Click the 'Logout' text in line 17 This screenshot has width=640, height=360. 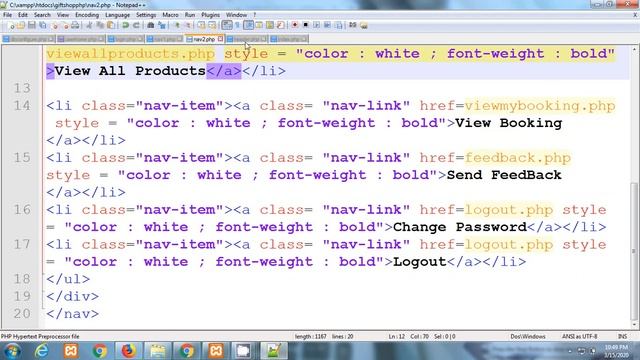coord(420,262)
